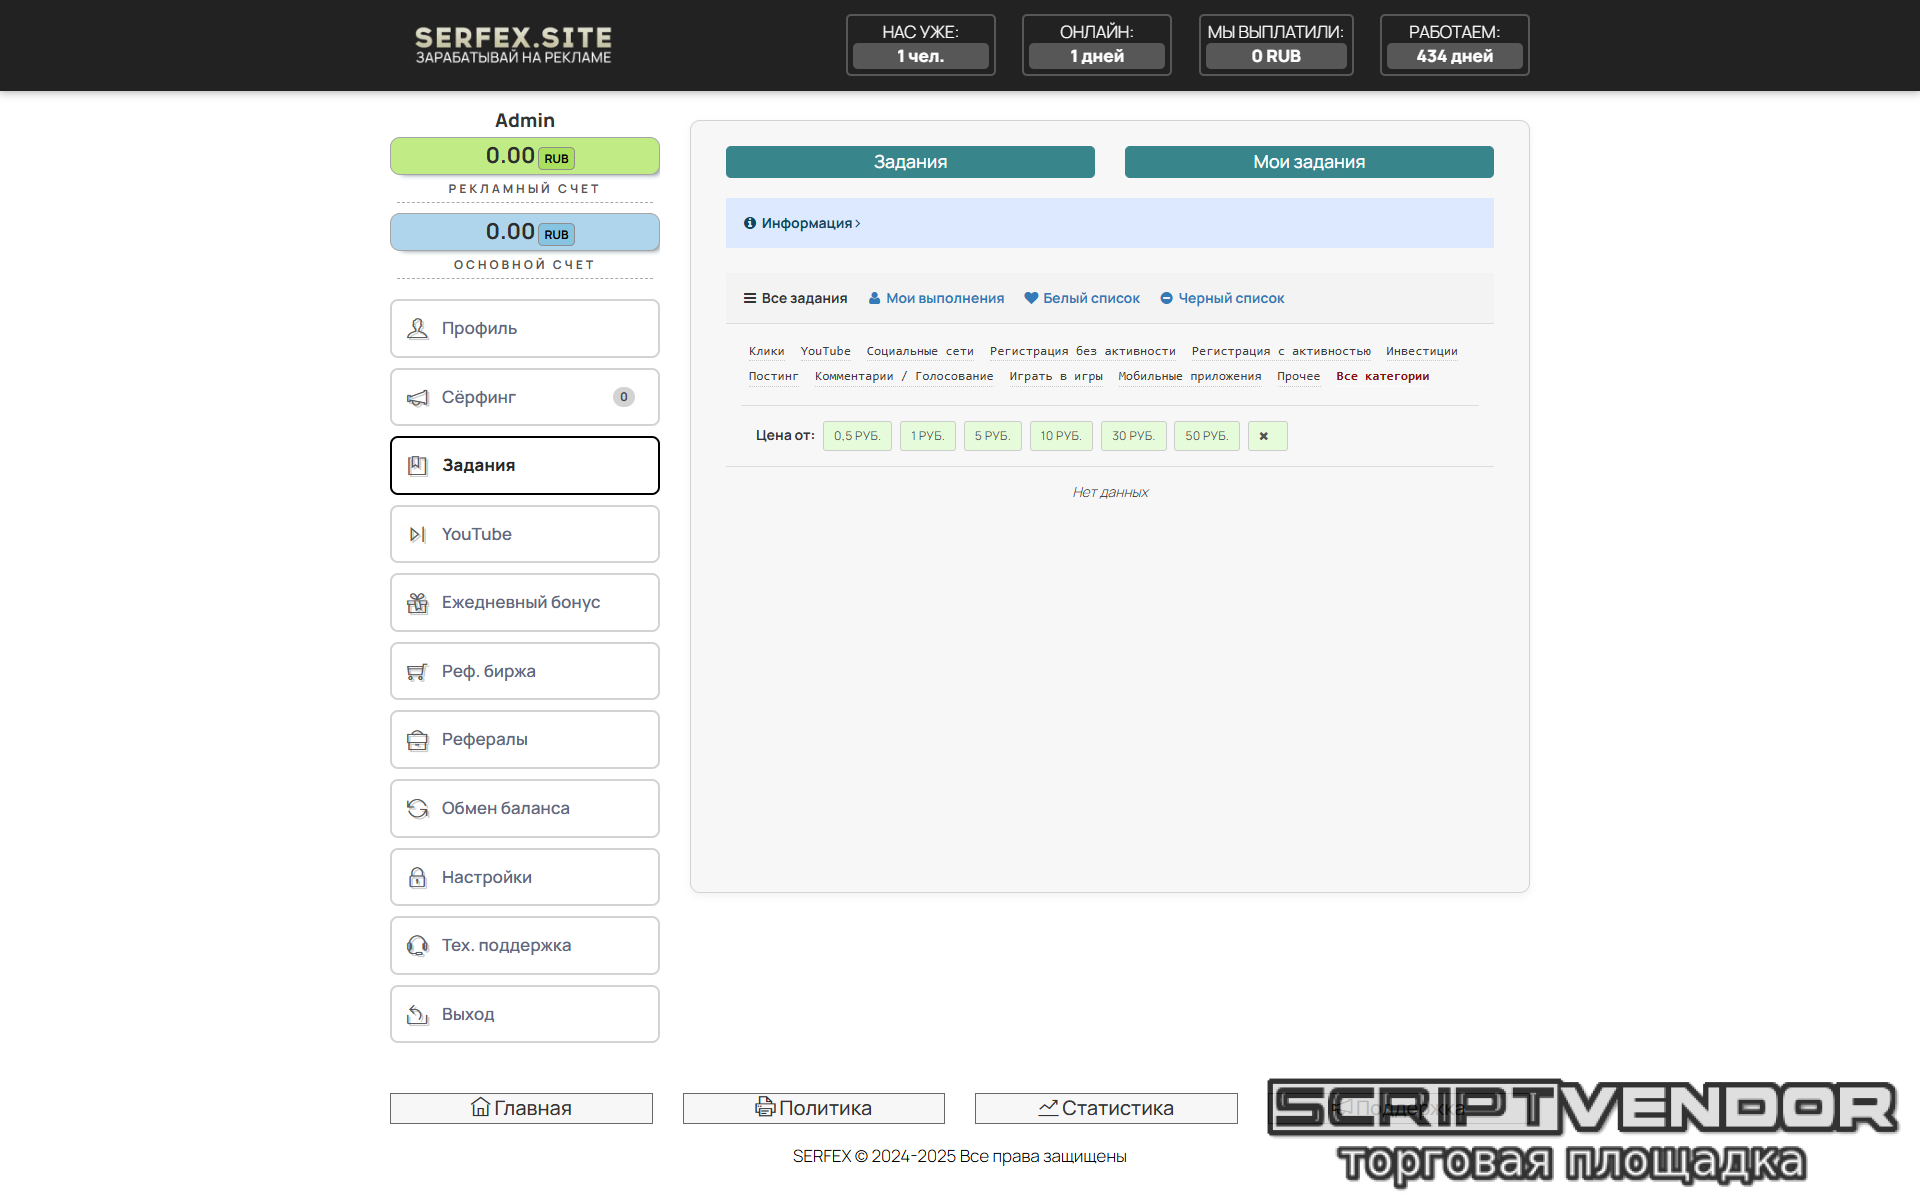Click the house icon in Главная button
The height and width of the screenshot is (1203, 1920).
pyautogui.click(x=481, y=1107)
